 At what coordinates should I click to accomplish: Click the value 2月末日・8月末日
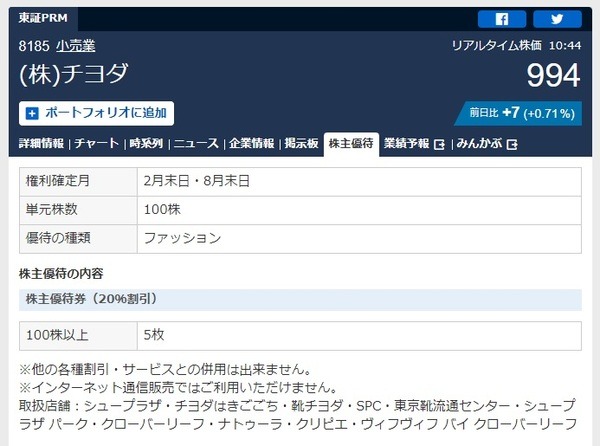coord(197,181)
